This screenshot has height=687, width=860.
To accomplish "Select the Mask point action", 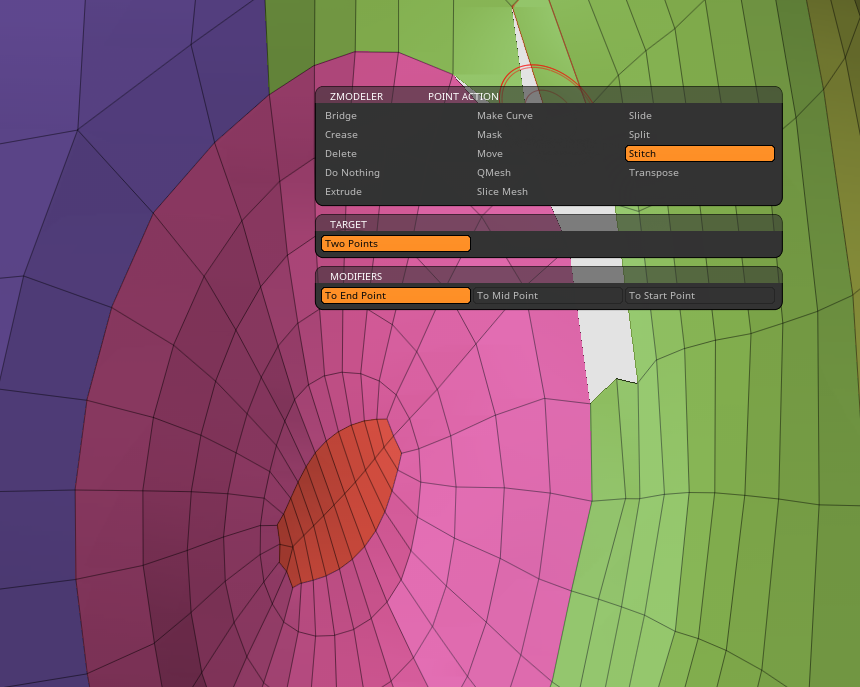I will (x=489, y=135).
